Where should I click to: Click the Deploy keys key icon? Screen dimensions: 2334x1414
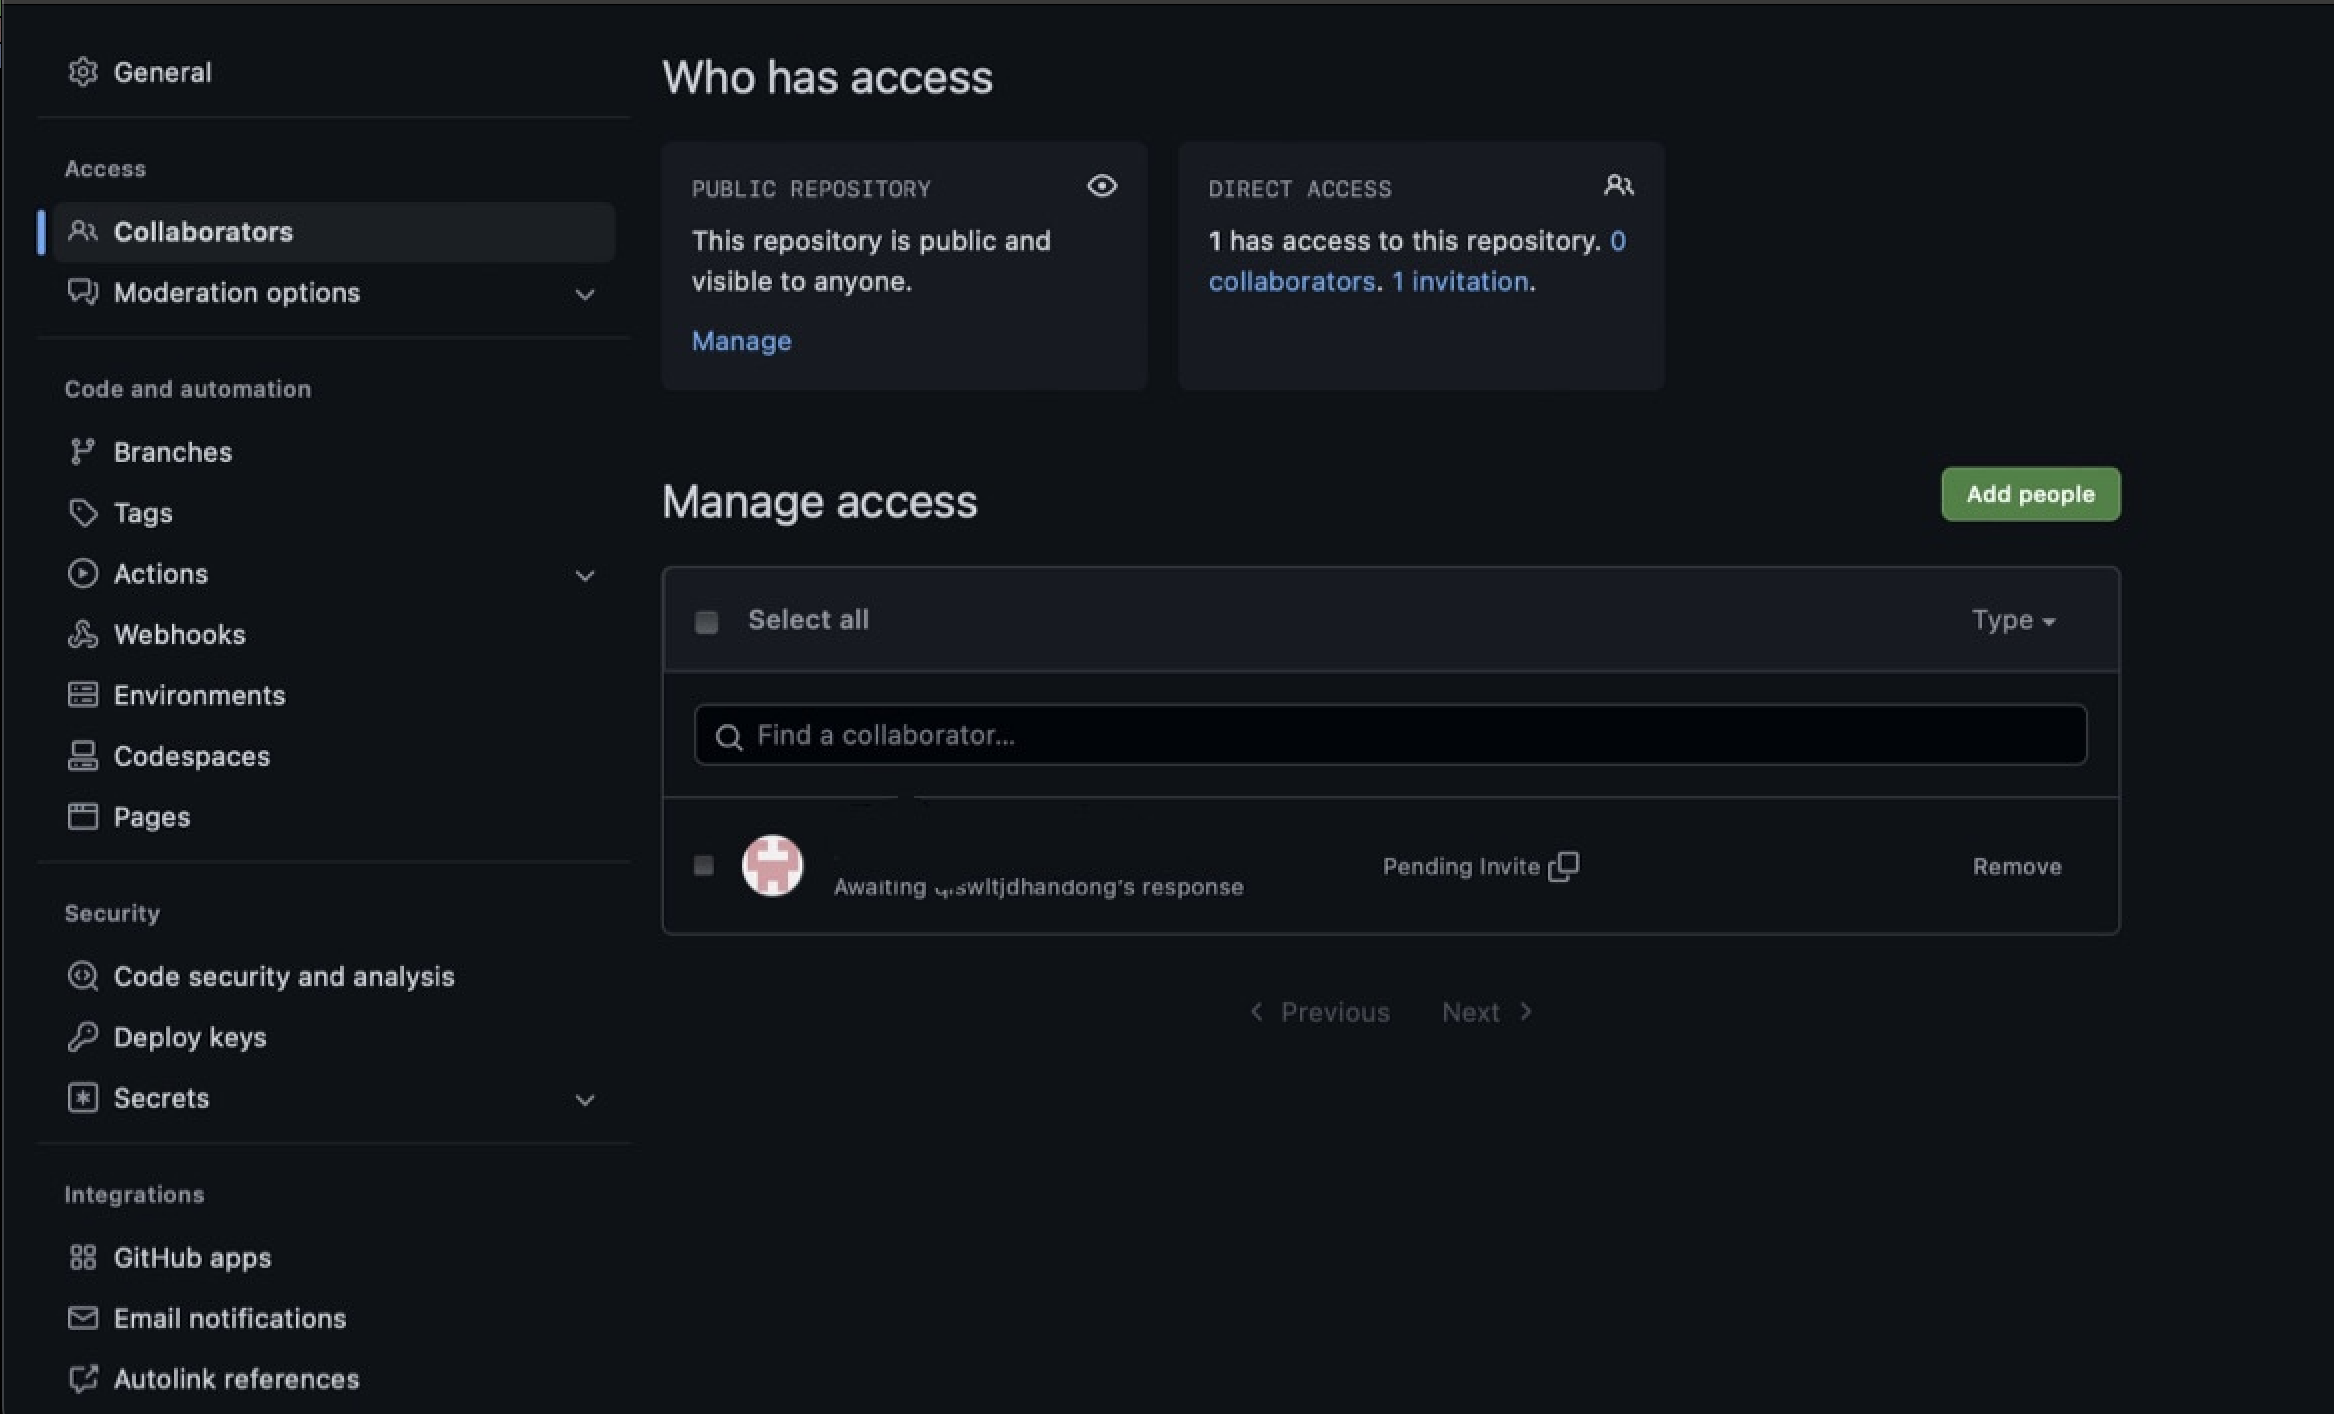[x=82, y=1037]
